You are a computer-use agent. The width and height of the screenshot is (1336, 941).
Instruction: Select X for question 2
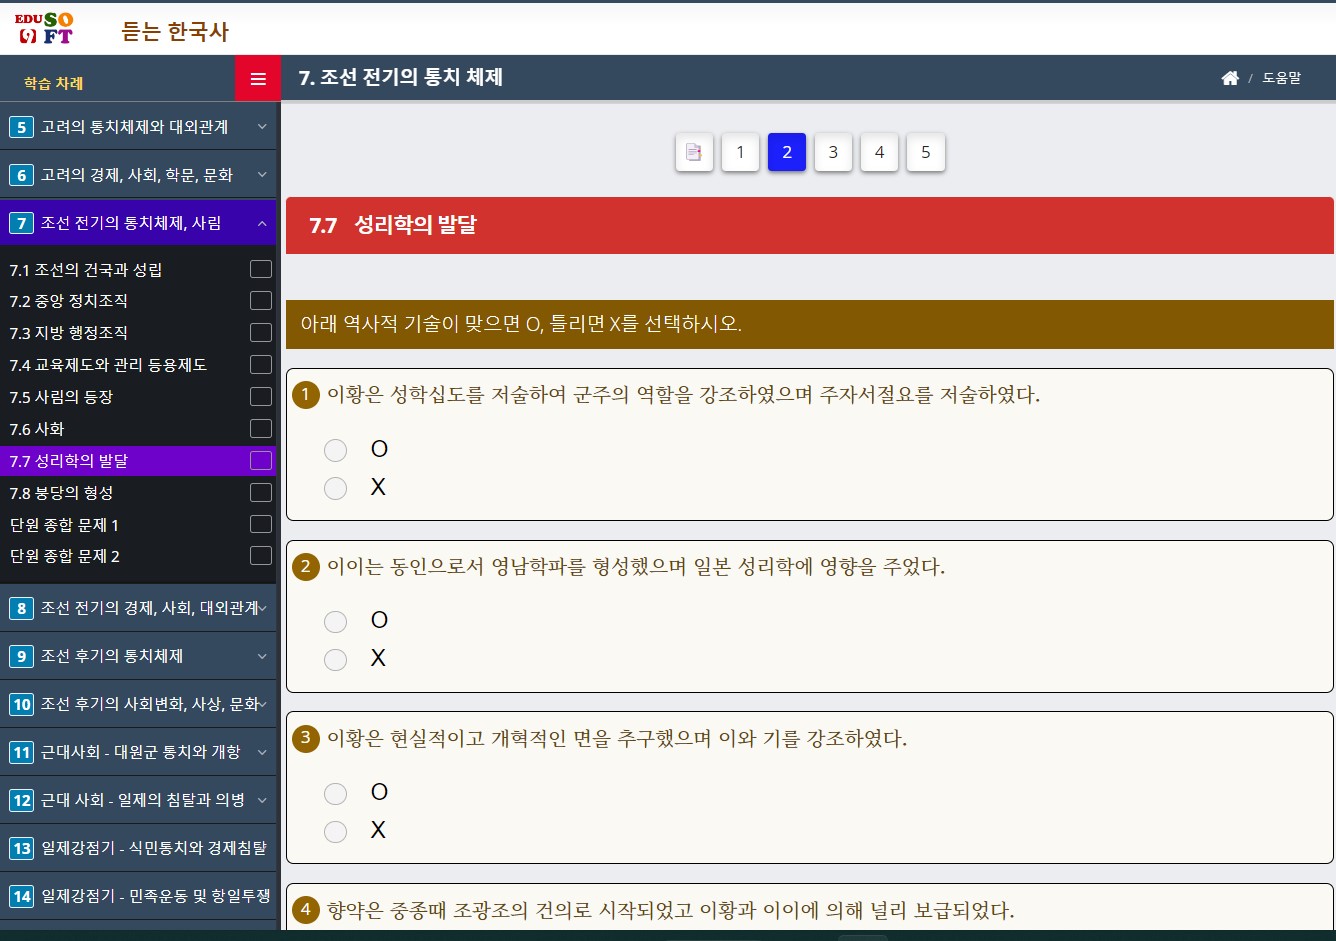click(x=335, y=660)
